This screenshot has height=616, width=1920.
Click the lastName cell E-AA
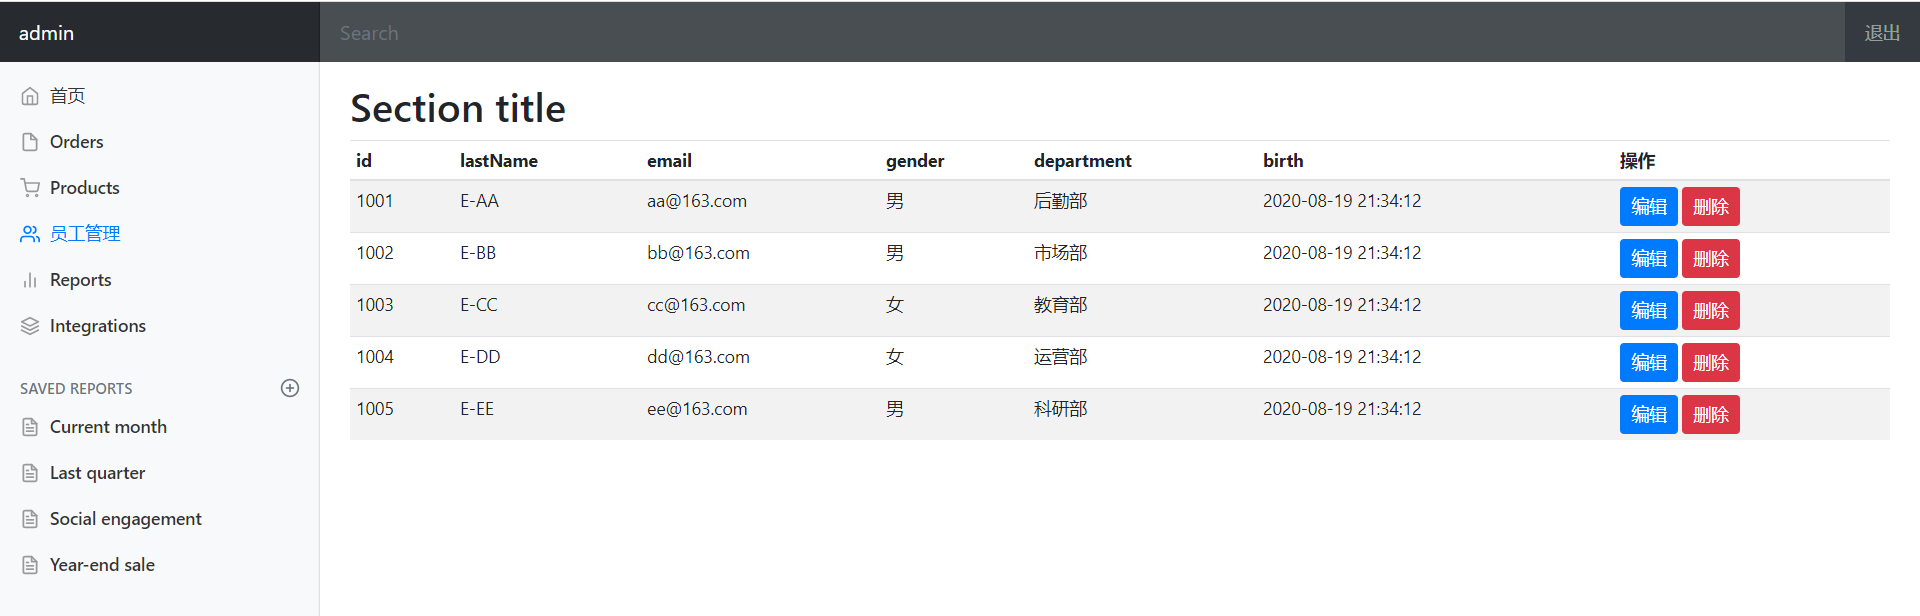pos(479,201)
